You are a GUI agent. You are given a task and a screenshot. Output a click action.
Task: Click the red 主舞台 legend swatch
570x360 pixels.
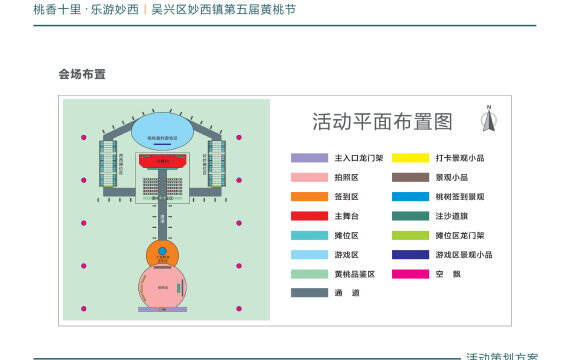[309, 216]
